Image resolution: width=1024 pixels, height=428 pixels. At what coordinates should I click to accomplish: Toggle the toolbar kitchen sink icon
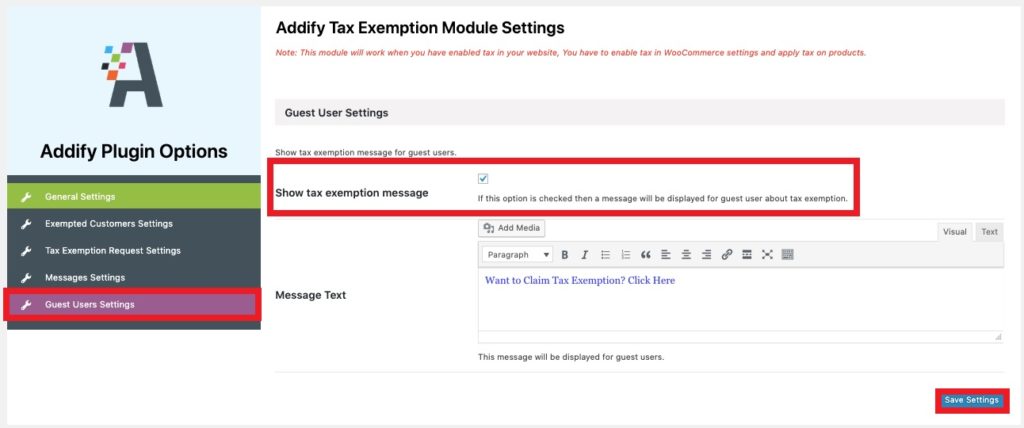pyautogui.click(x=788, y=255)
